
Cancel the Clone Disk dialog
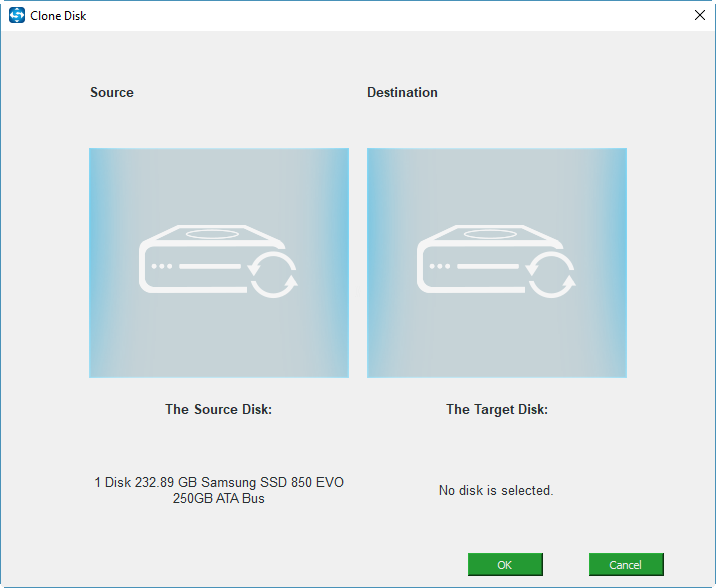(x=626, y=565)
